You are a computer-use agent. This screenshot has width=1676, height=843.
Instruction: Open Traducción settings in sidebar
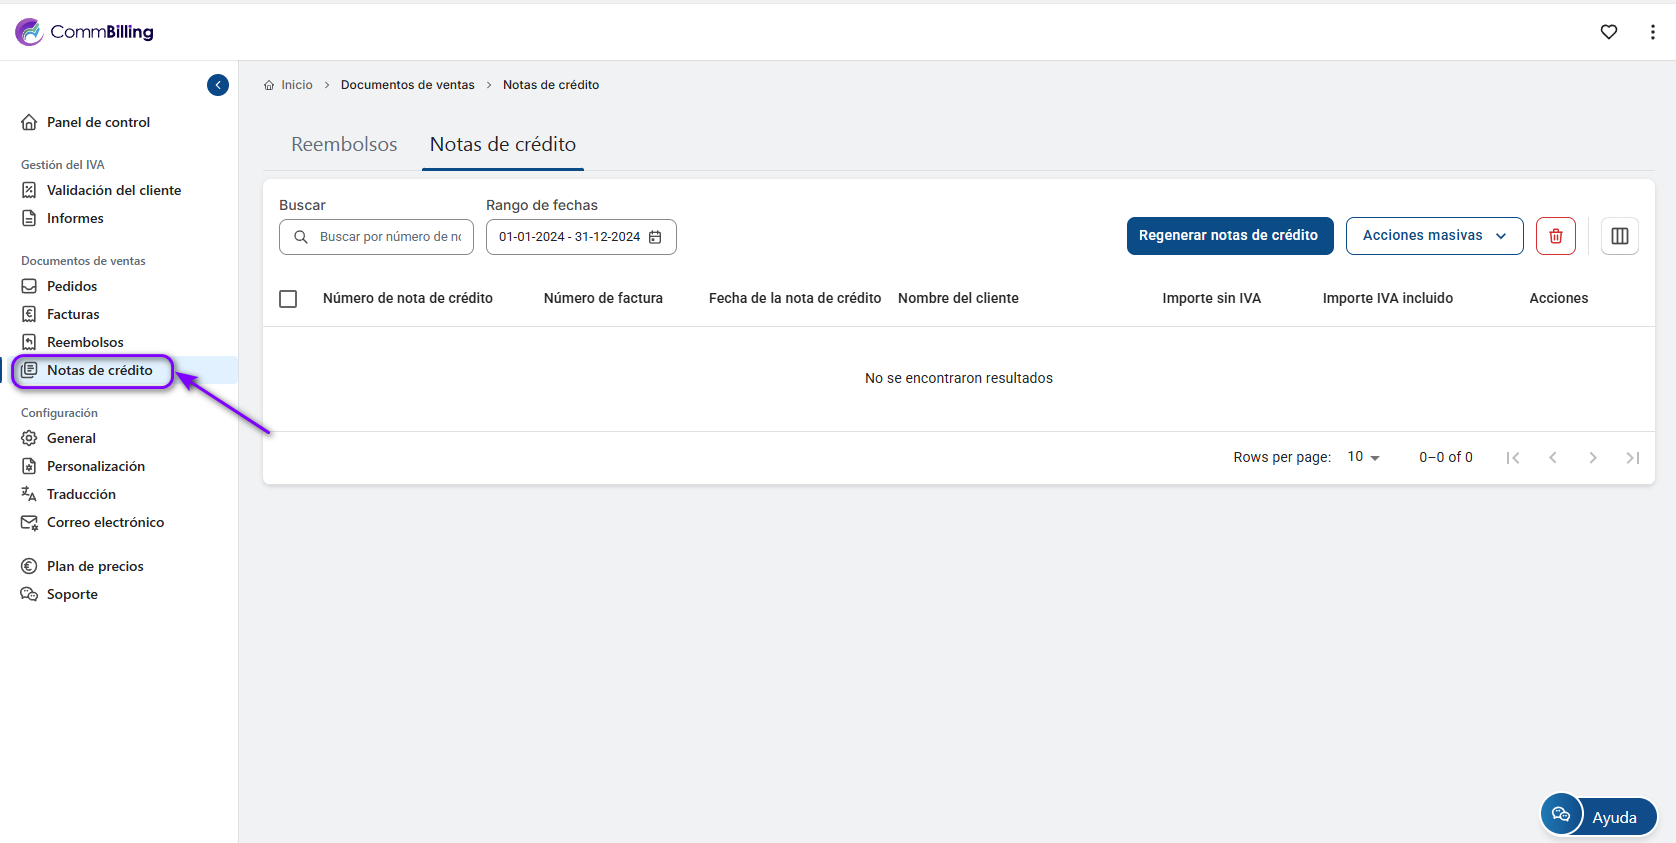(81, 494)
